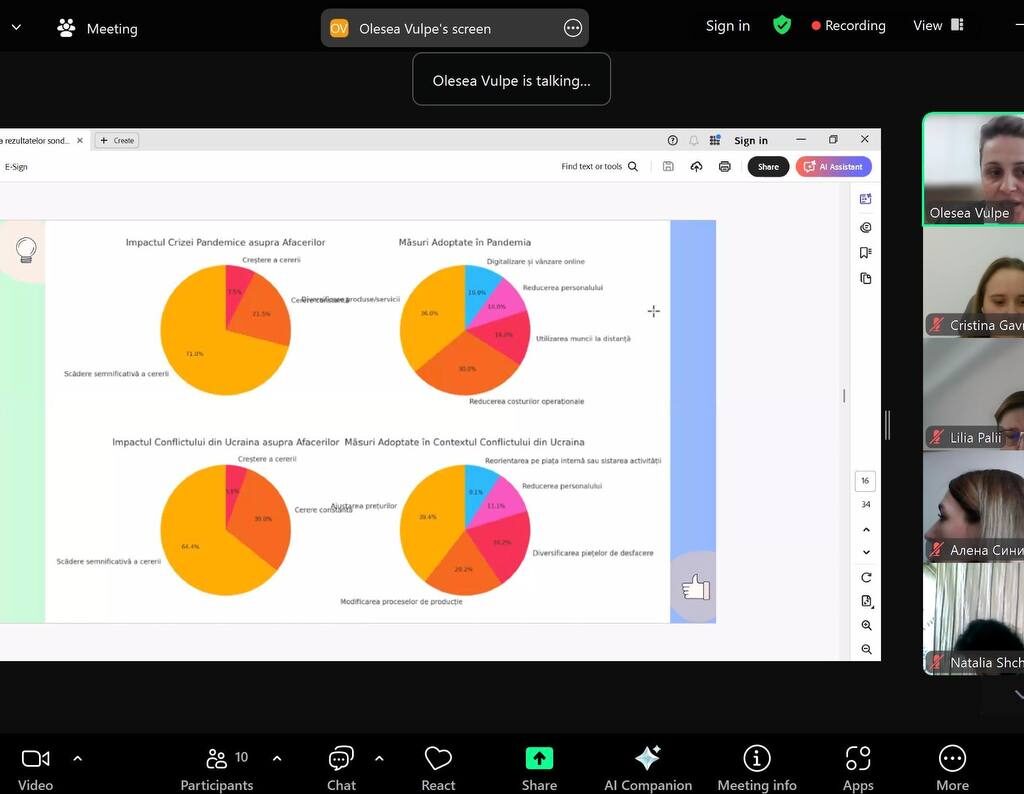Launch the AI Companion
Viewport: 1024px width, 794px height.
click(x=647, y=767)
